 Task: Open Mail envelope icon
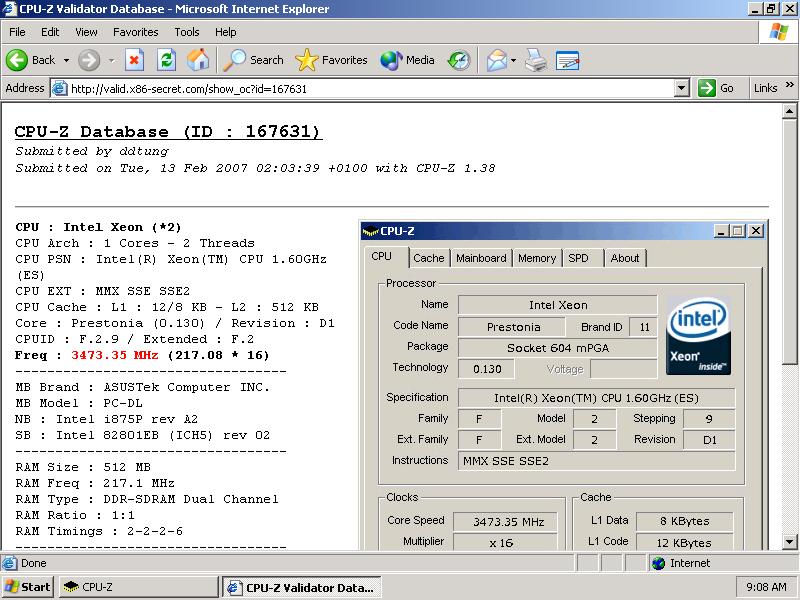pyautogui.click(x=496, y=60)
